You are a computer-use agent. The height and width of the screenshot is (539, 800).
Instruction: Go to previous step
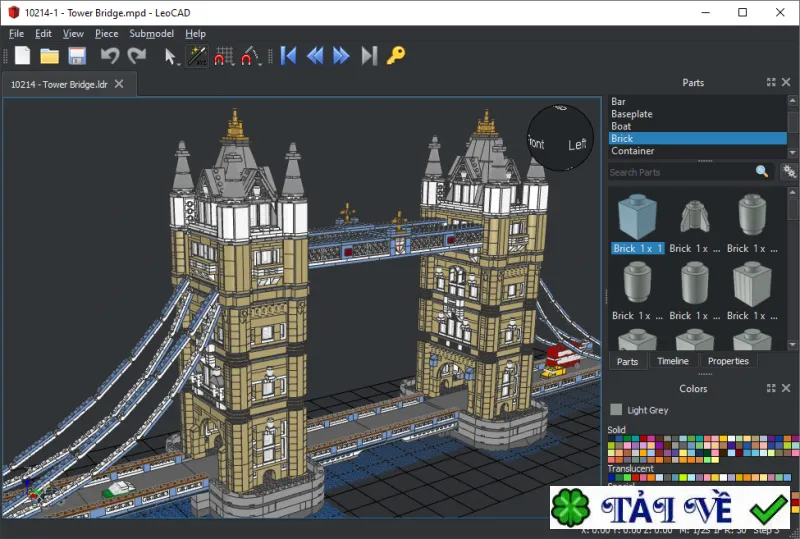(x=315, y=56)
